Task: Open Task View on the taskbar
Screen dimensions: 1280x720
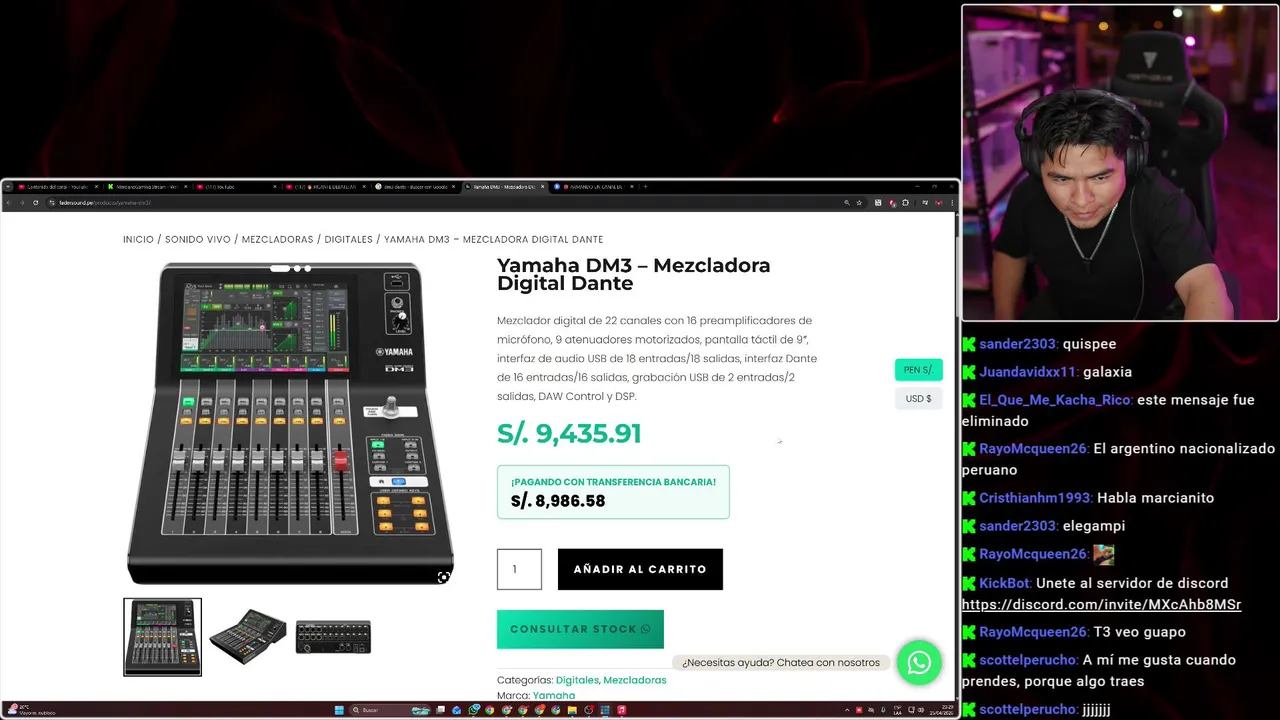Action: [x=440, y=710]
